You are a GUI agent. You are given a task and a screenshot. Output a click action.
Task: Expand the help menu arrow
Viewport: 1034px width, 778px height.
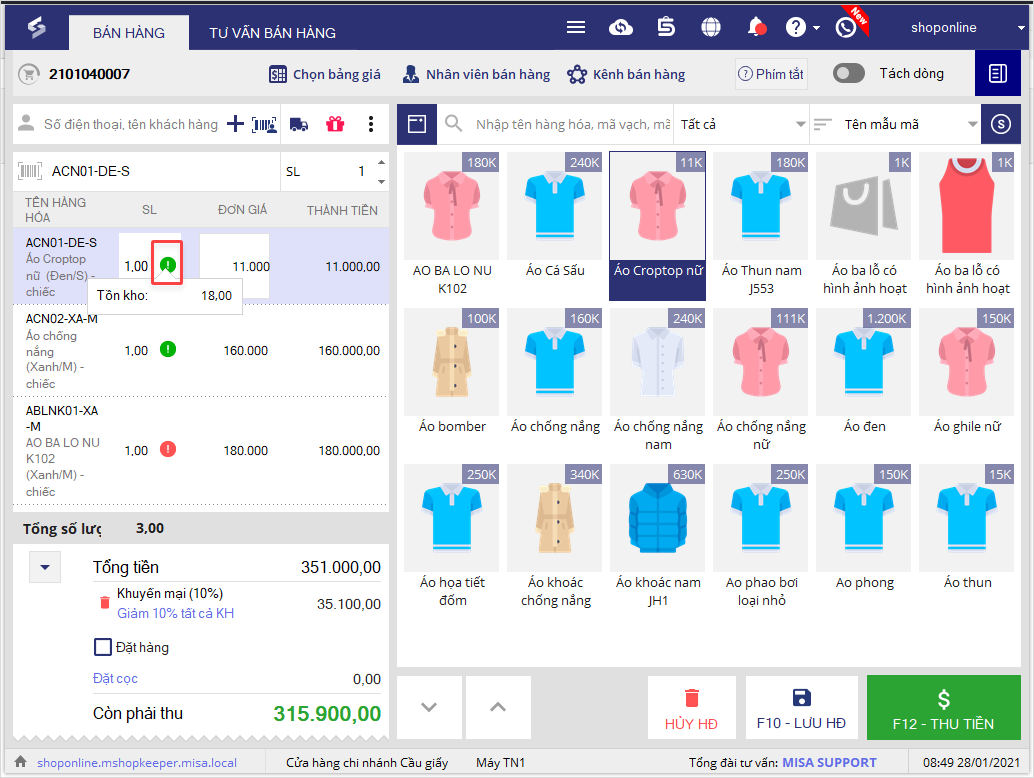(x=816, y=28)
